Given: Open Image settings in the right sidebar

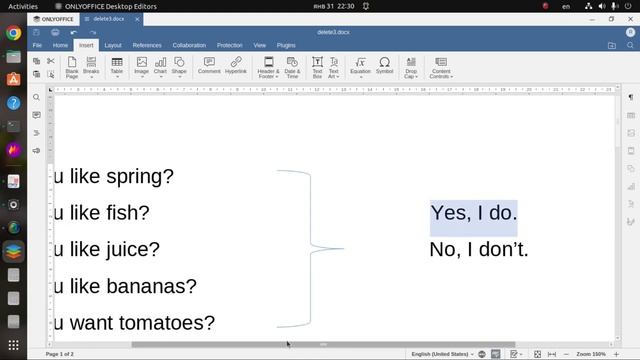Looking at the screenshot, I should pyautogui.click(x=631, y=133).
